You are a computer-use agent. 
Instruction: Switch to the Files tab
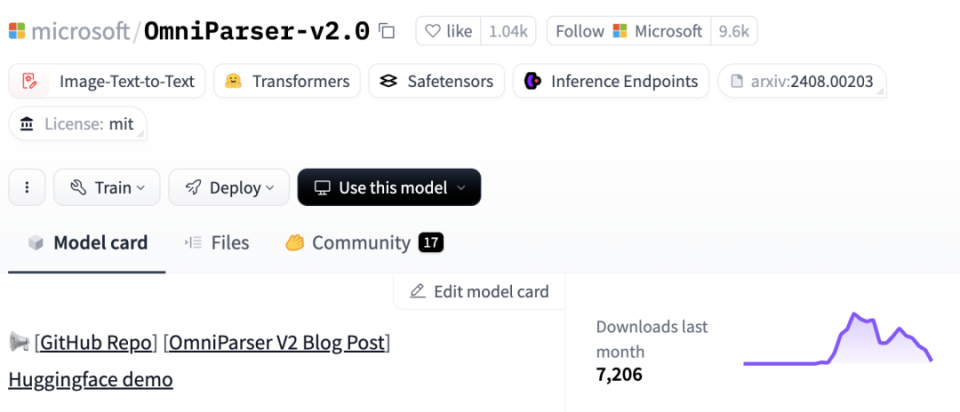coord(217,242)
